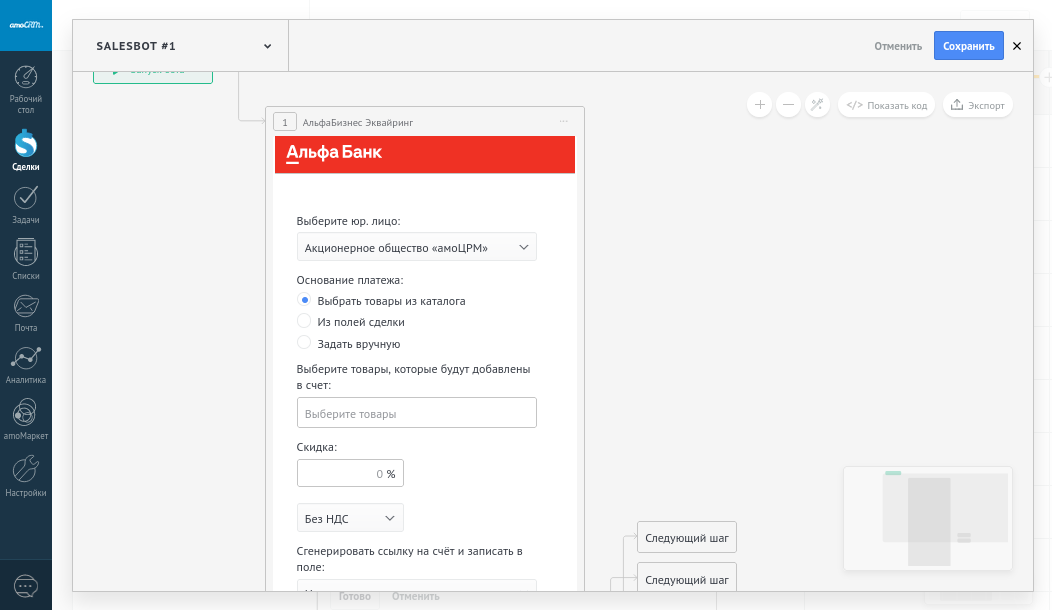Viewport: 1052px width, 610px height.
Task: Click the 'Выберите товары' input field
Action: tap(416, 413)
